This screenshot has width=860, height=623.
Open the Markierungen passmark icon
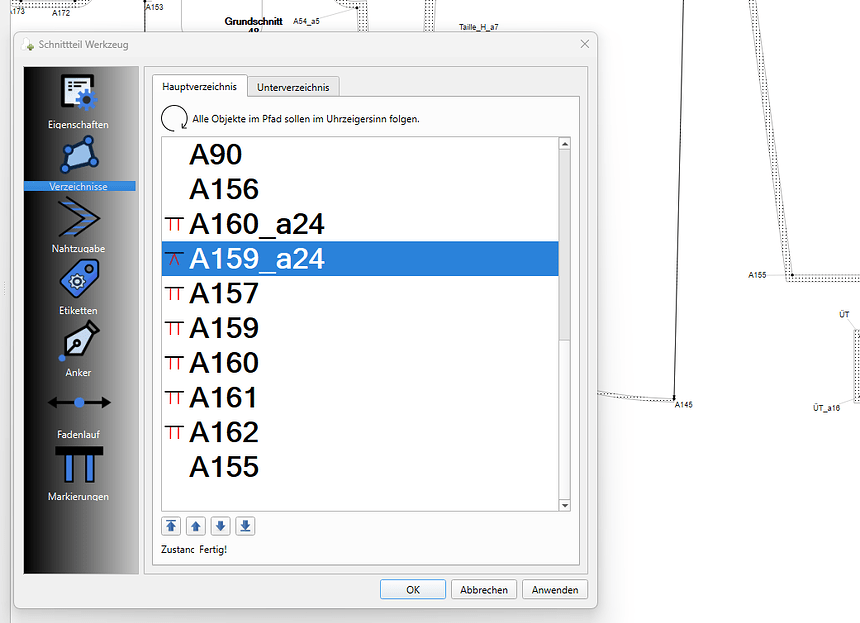tap(79, 465)
